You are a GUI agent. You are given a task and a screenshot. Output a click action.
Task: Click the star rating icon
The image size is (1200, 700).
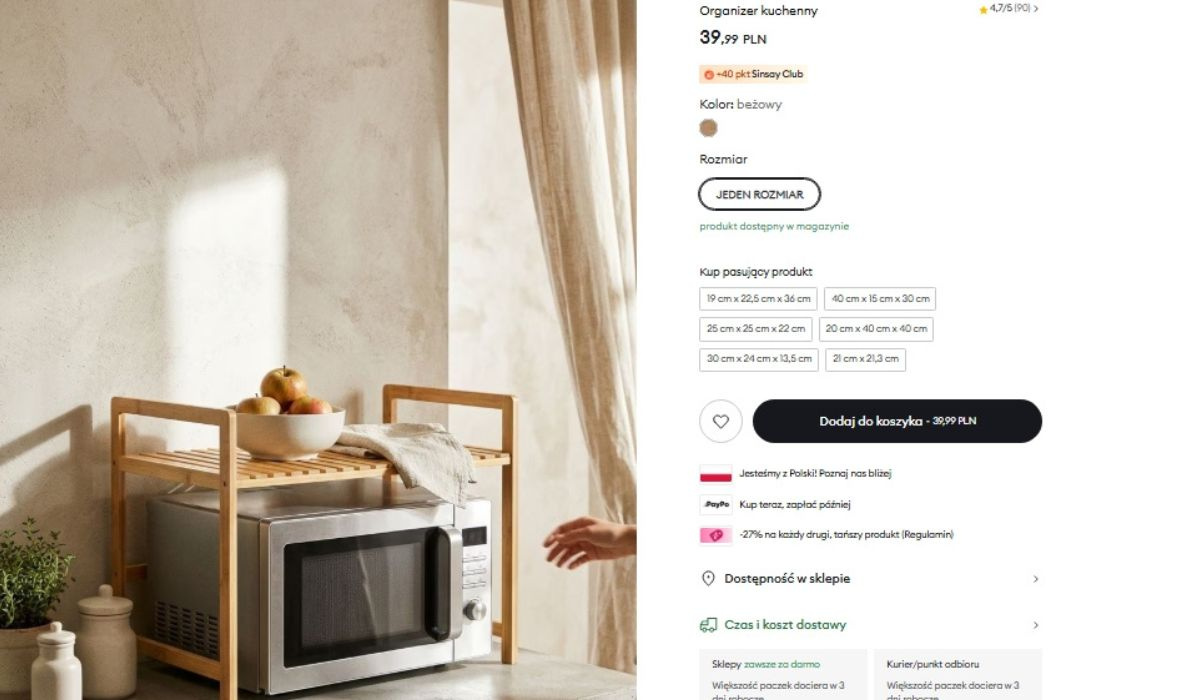pyautogui.click(x=983, y=9)
